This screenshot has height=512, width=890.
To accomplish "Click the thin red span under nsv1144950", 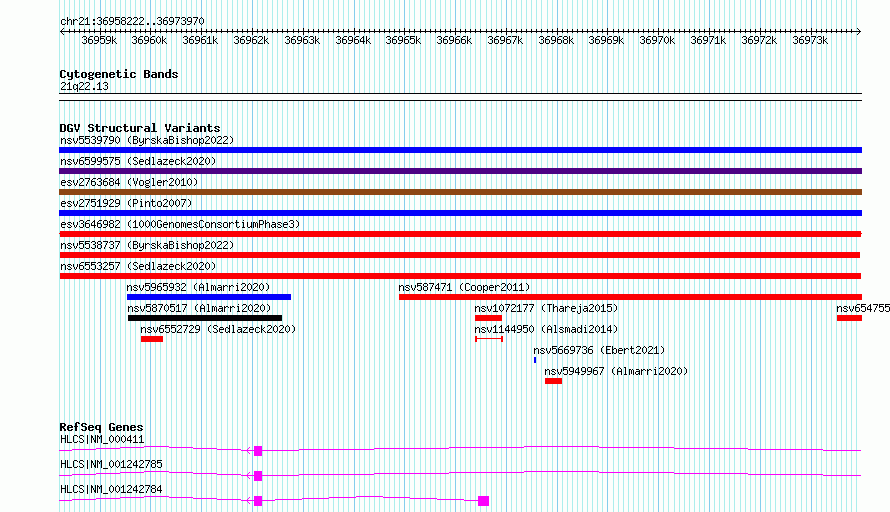I will [x=489, y=339].
